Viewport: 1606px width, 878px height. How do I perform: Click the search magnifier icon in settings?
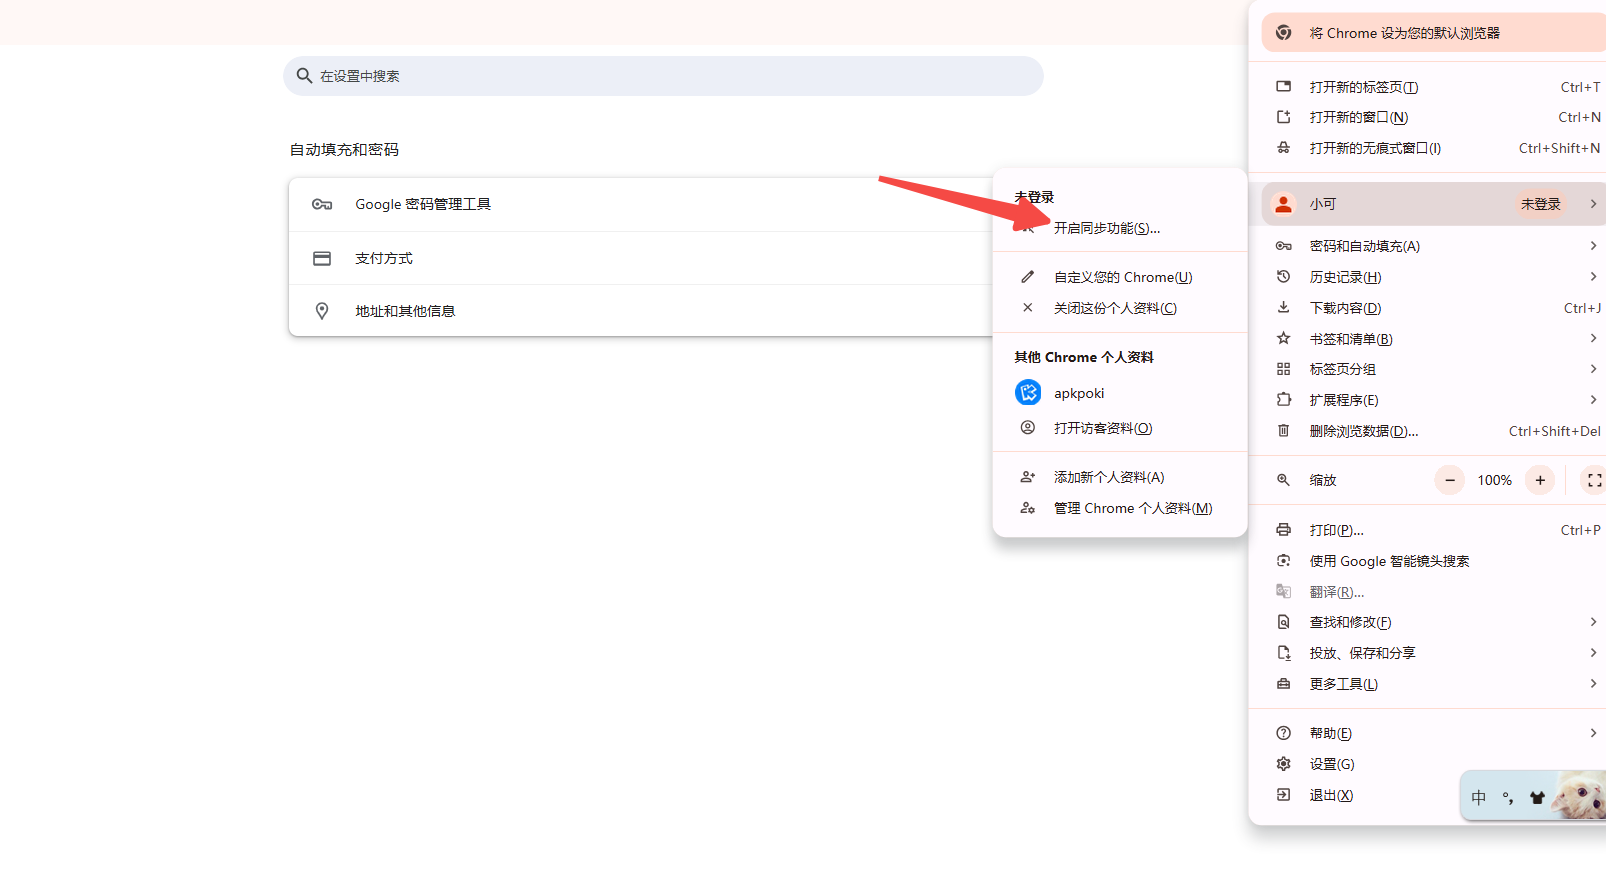coord(305,76)
